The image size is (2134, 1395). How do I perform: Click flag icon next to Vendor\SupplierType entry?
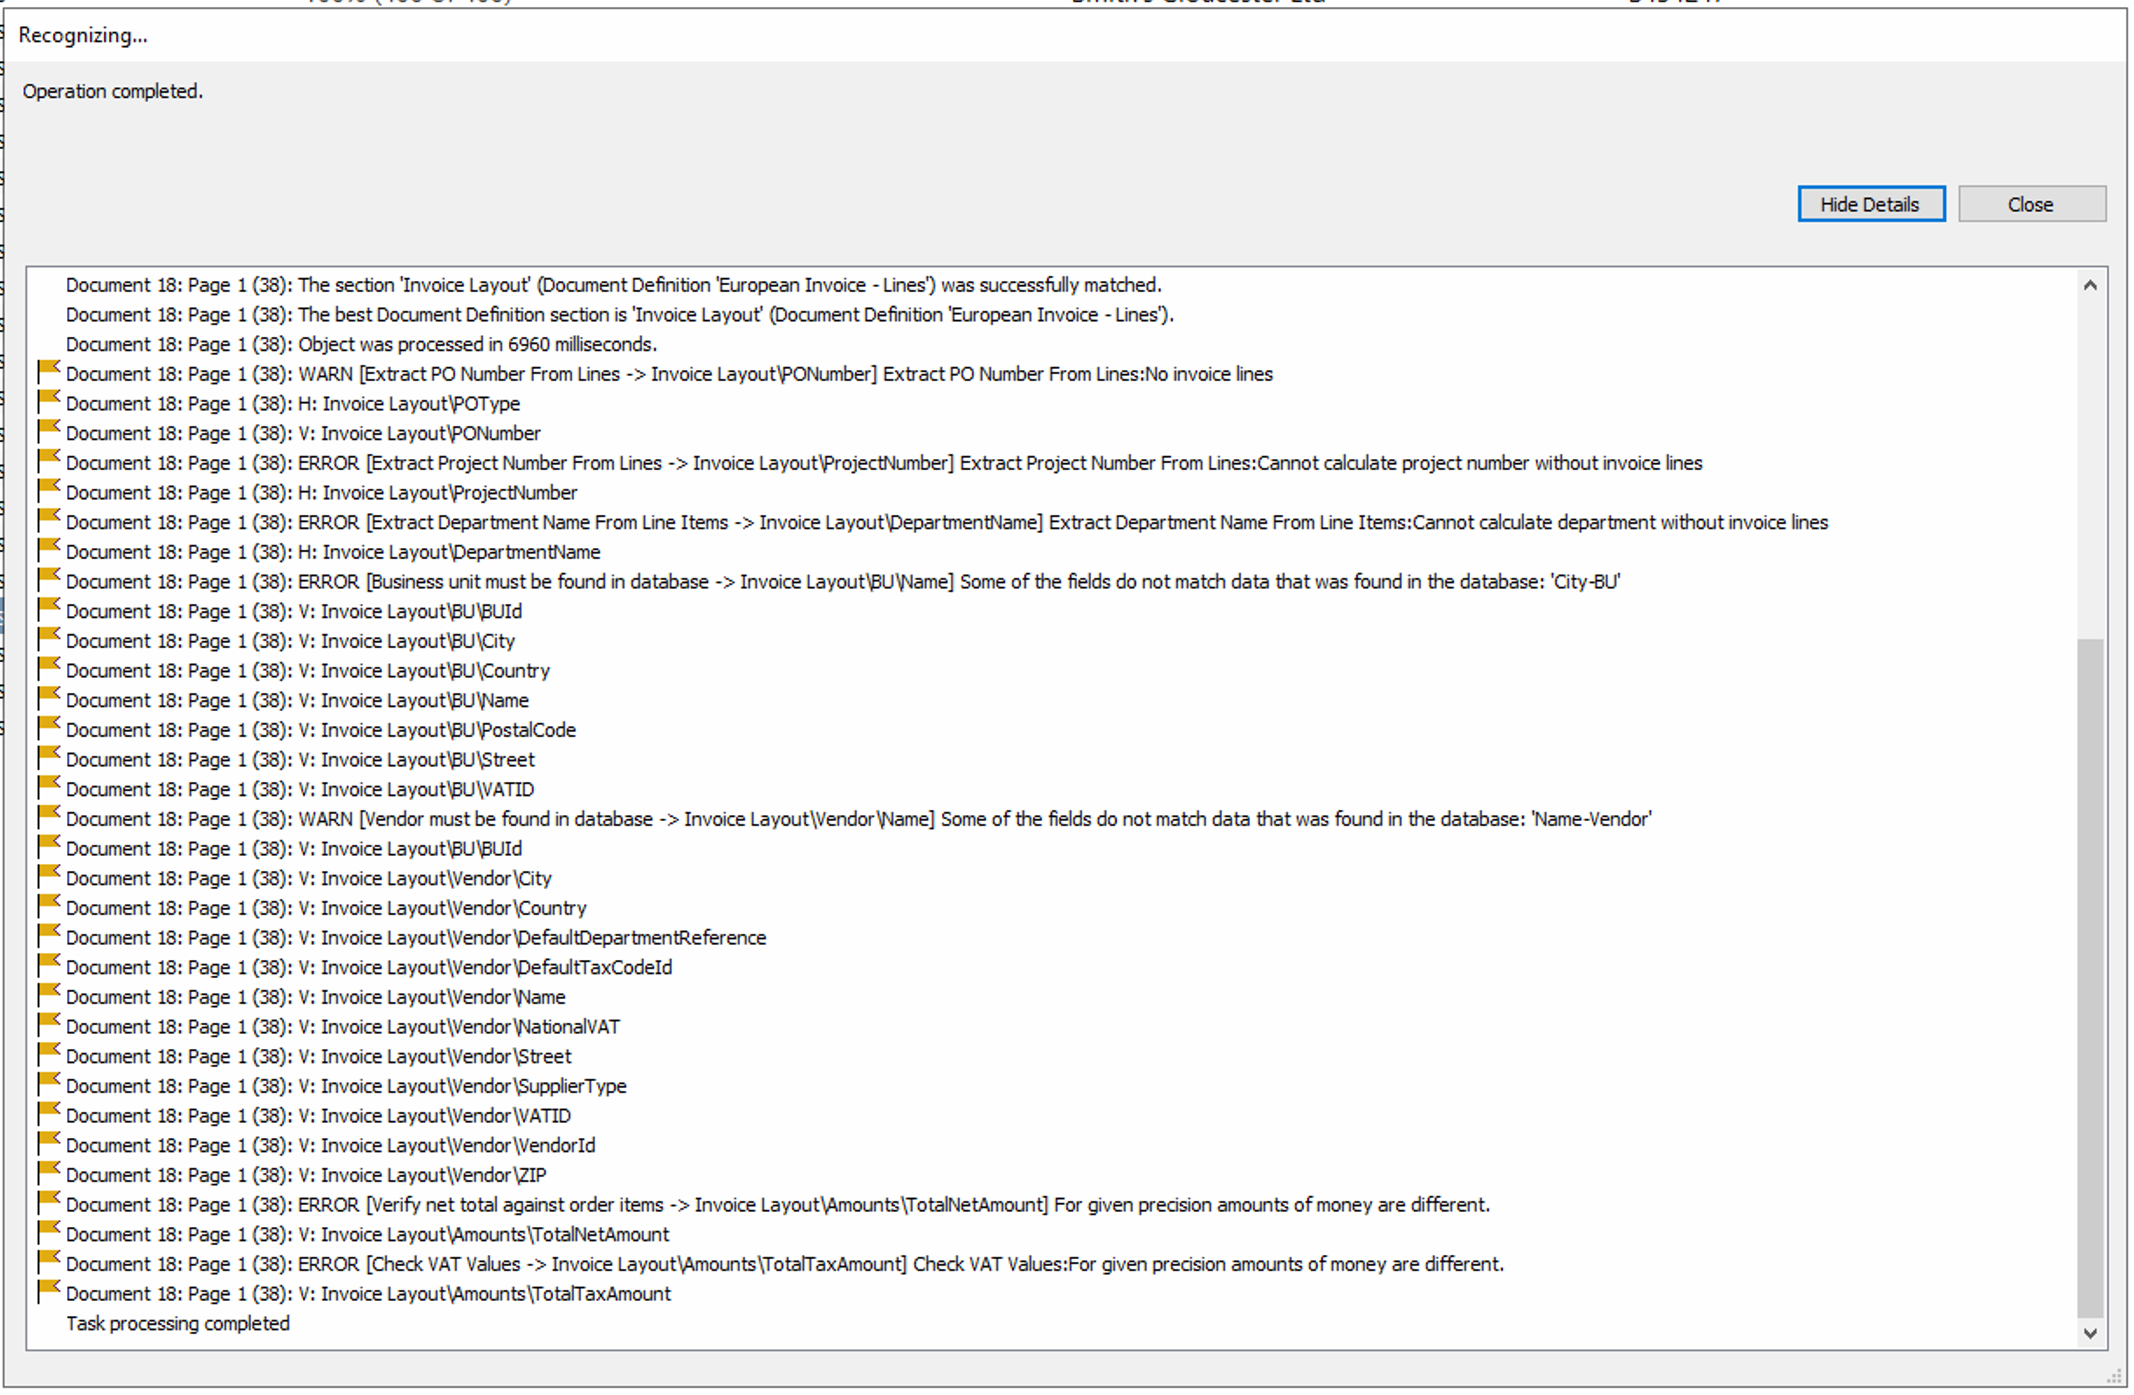point(48,1085)
